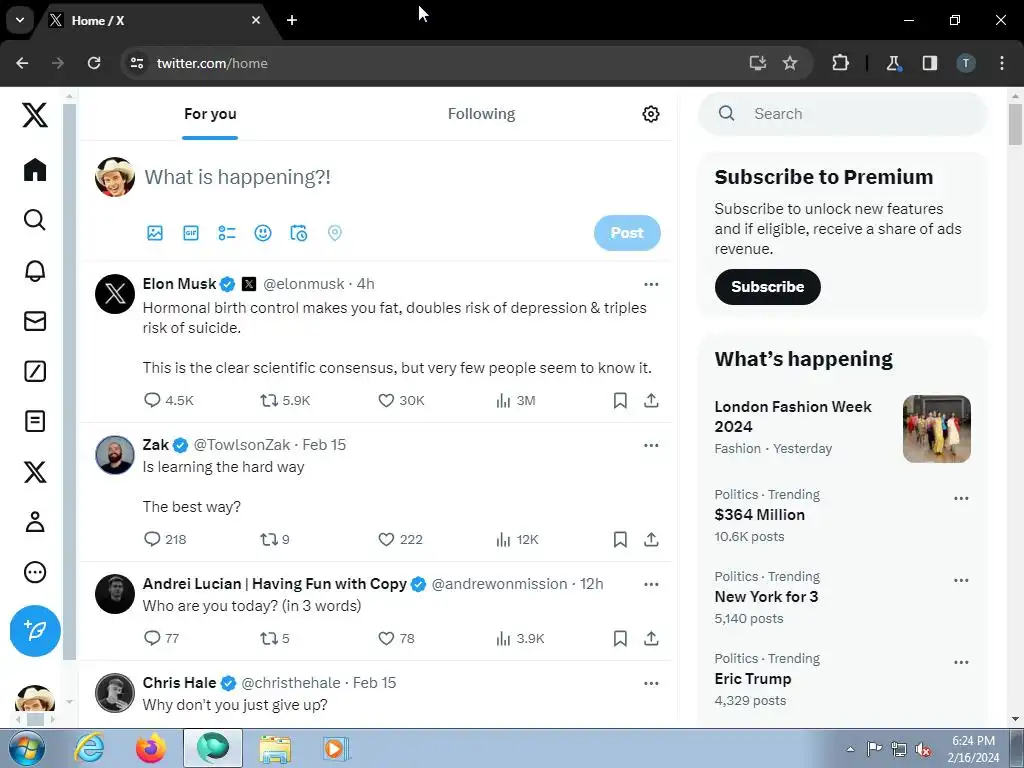Open Explore magnifier in left sidebar
The image size is (1024, 768).
click(x=35, y=220)
